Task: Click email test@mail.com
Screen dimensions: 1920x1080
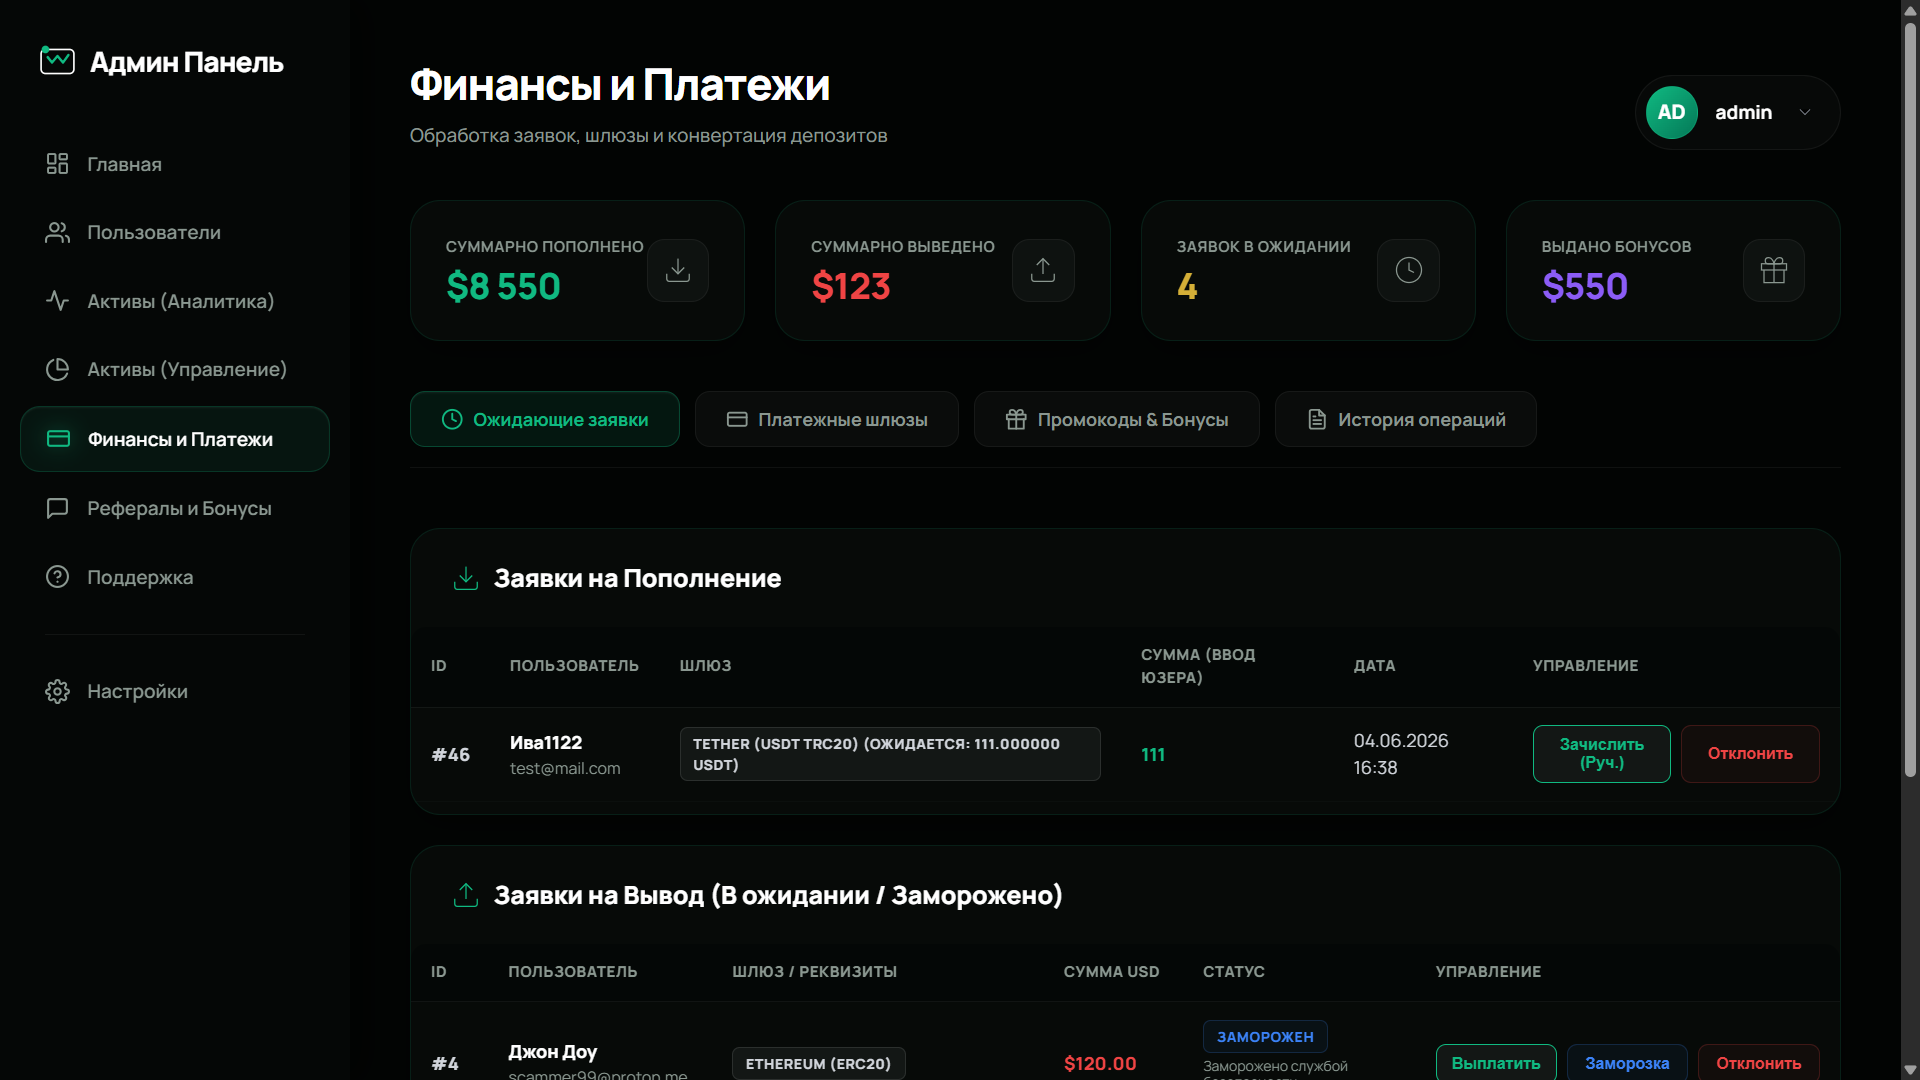Action: coord(565,768)
